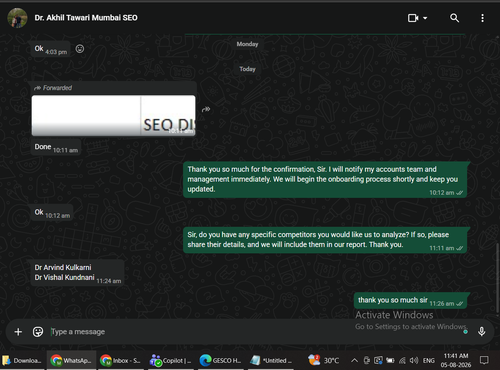Open Downloads folder in taskbar
Viewport: 500px width, 370px height.
22,360
